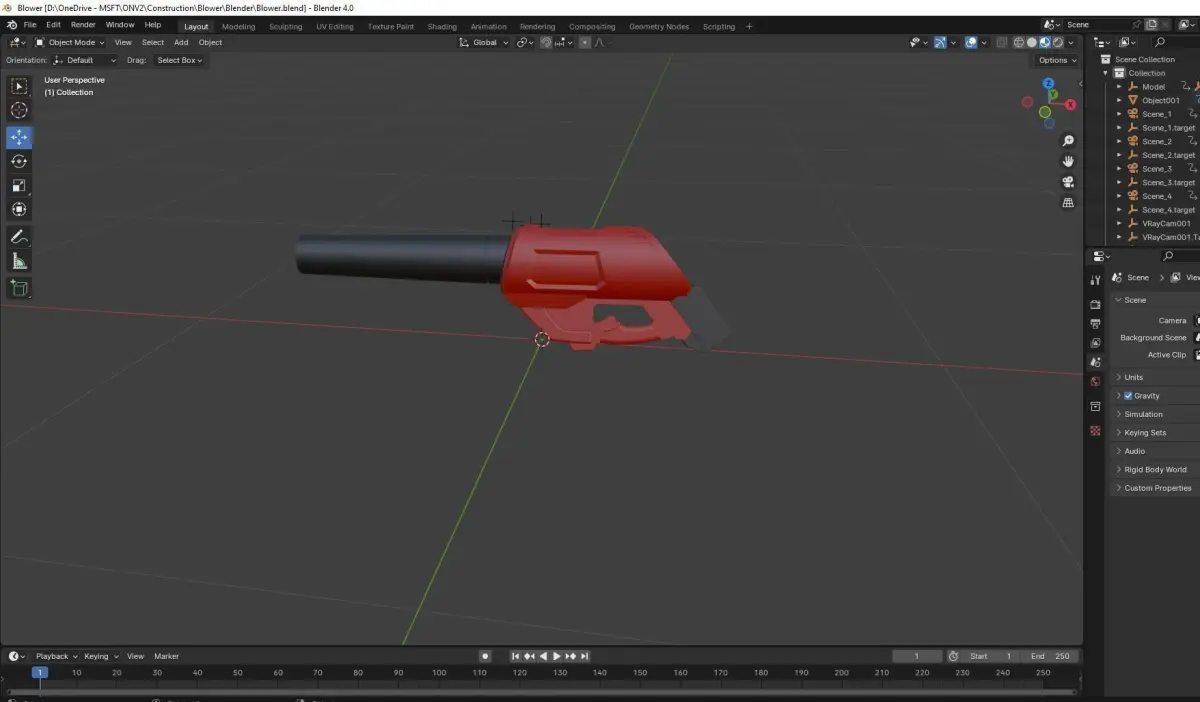Collapse the Collection tree in outliner

[x=1107, y=73]
